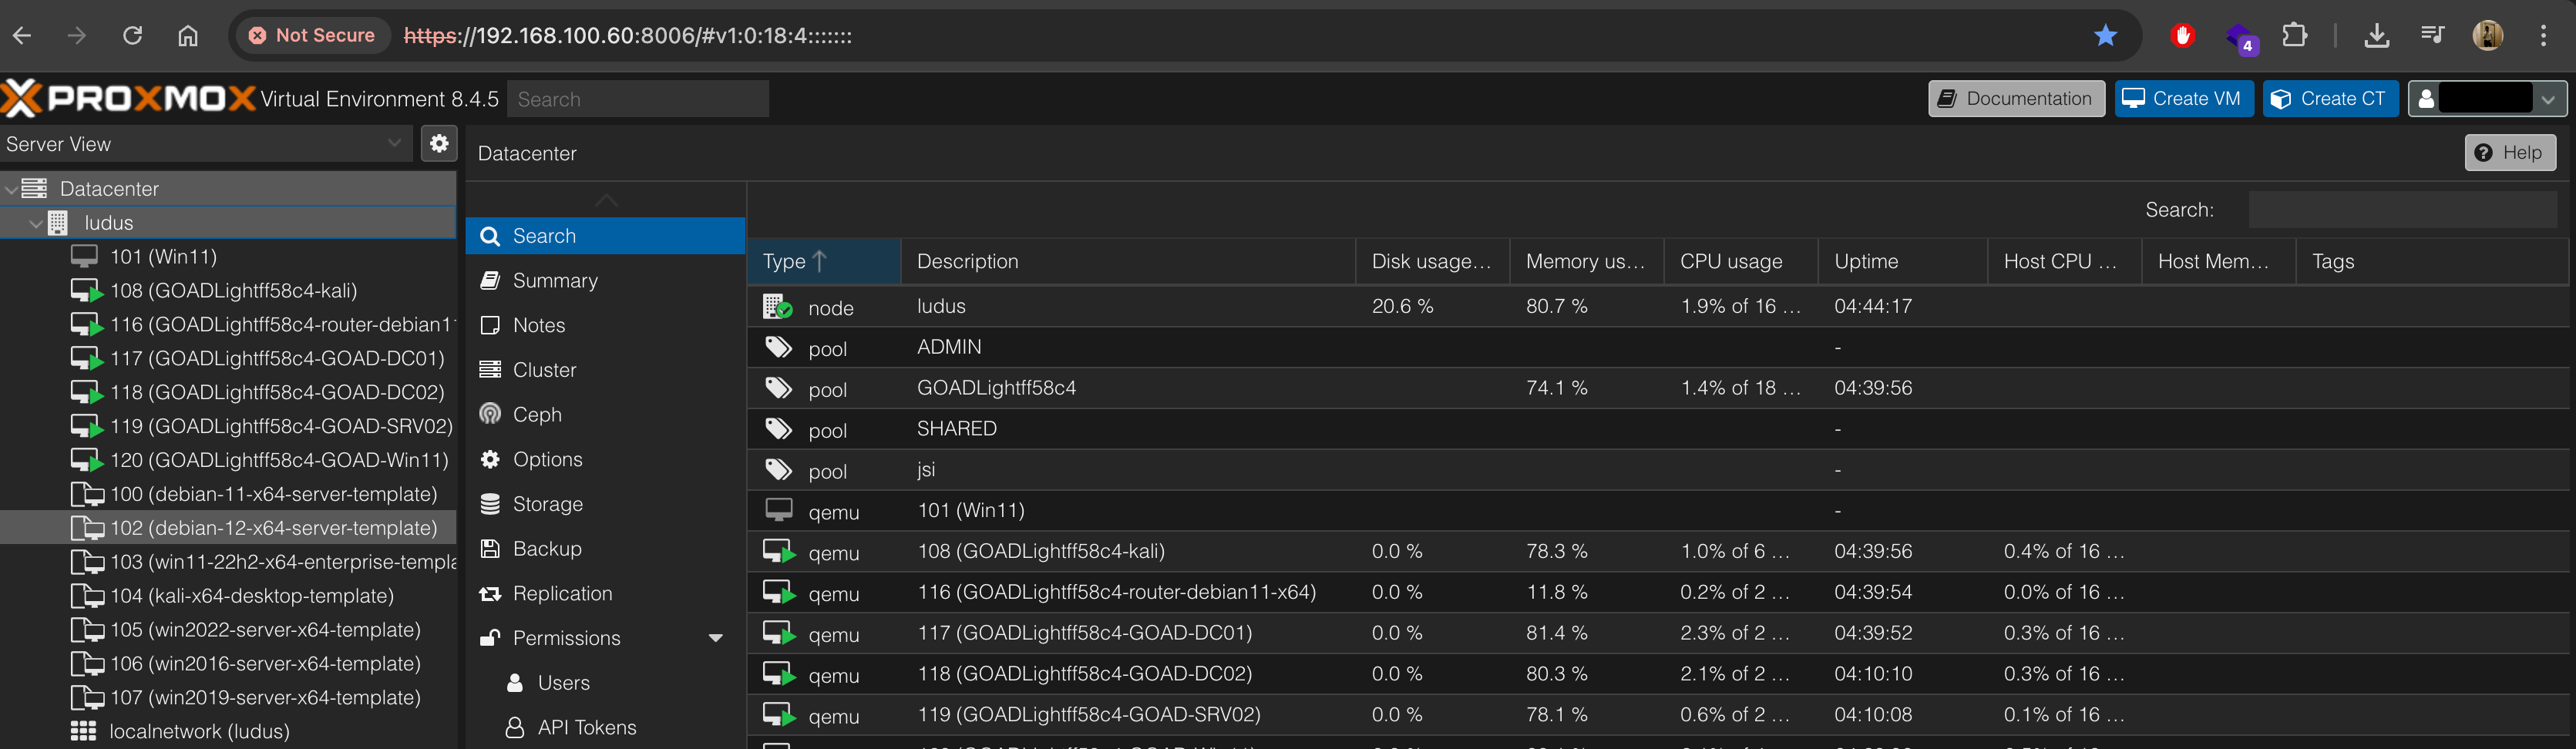This screenshot has width=2576, height=749.
Task: Collapse the ludus node in tree
Action: point(35,223)
